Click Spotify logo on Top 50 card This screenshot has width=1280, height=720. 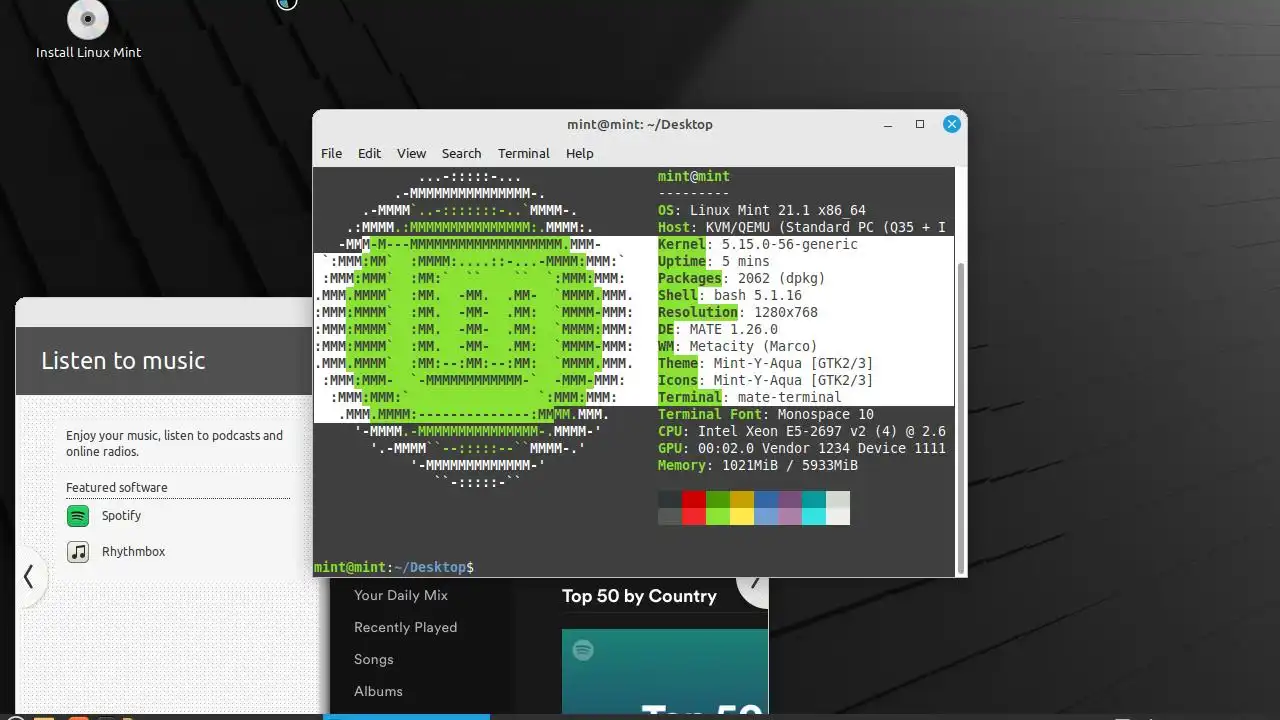click(x=583, y=651)
